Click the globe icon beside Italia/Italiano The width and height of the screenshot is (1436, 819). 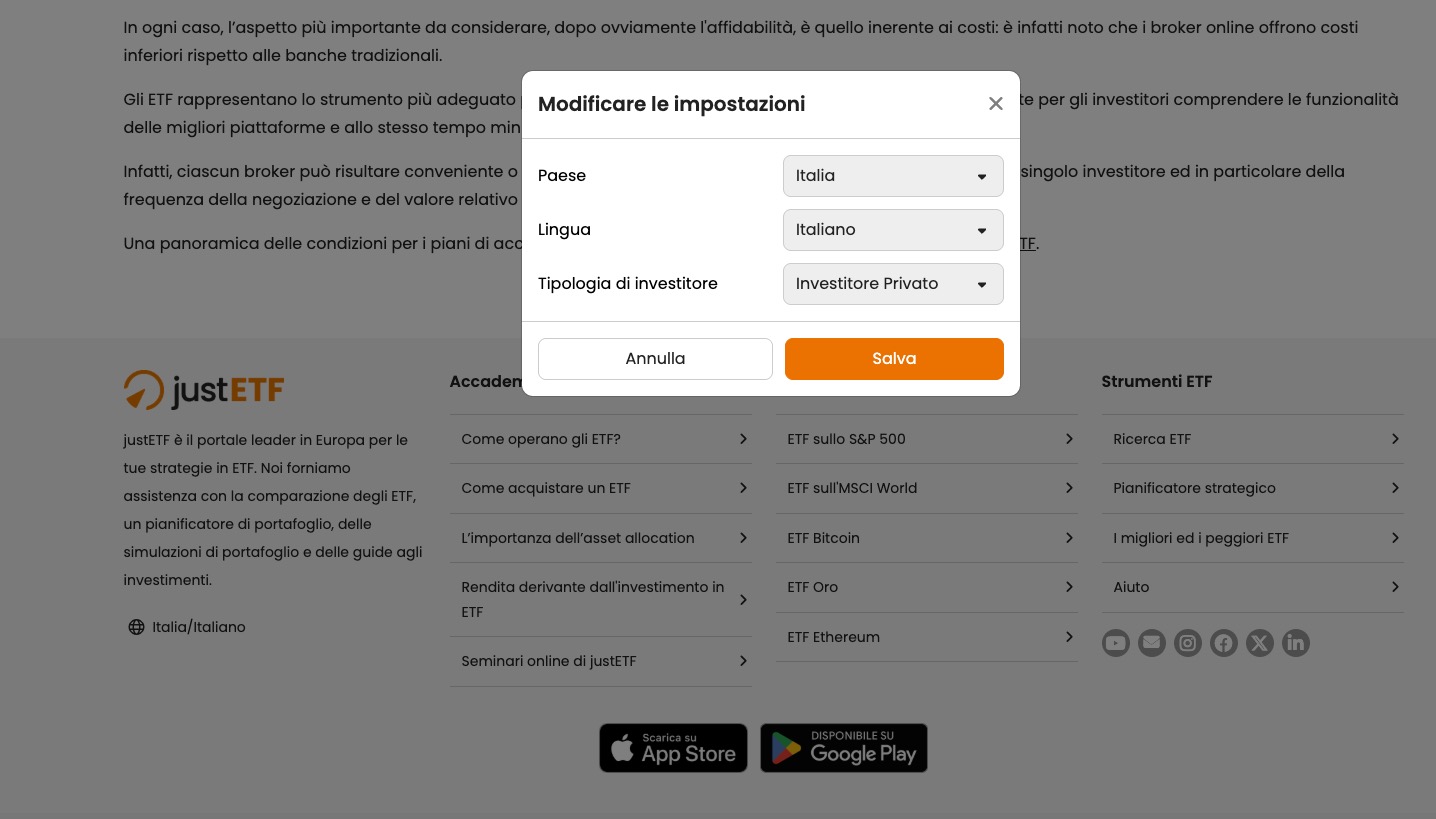click(137, 627)
